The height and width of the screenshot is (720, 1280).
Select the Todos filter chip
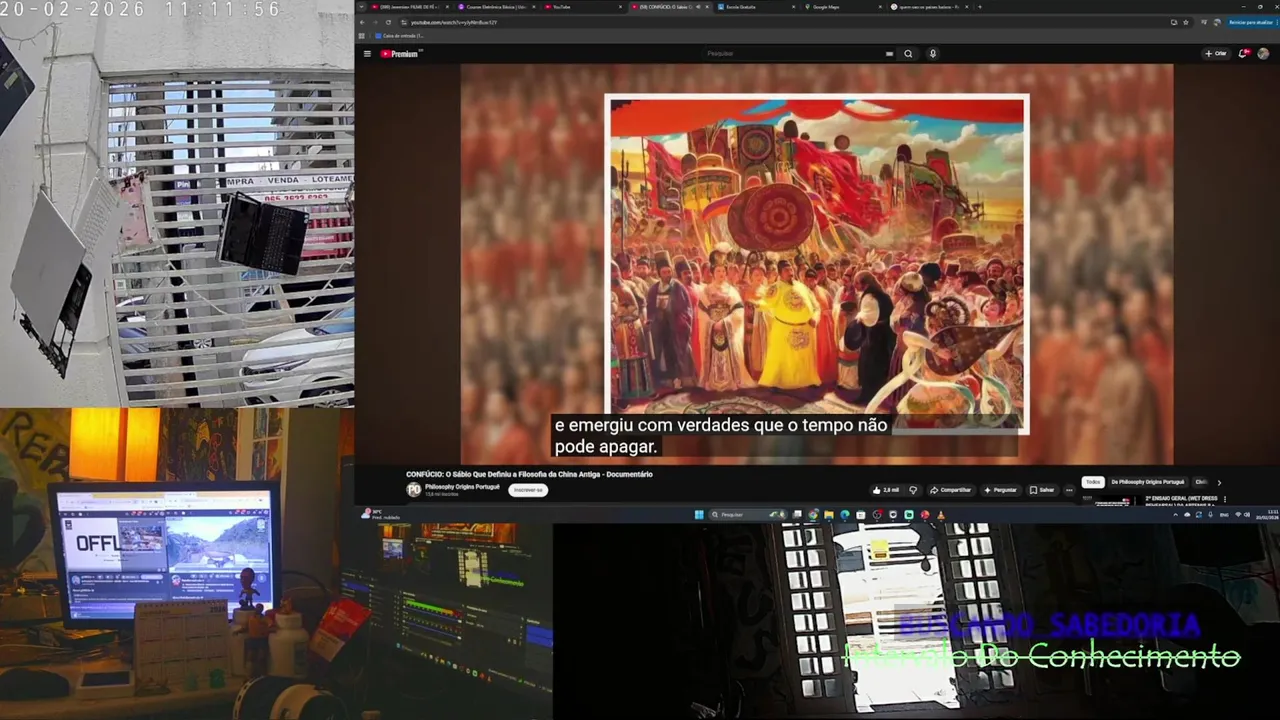click(1092, 482)
